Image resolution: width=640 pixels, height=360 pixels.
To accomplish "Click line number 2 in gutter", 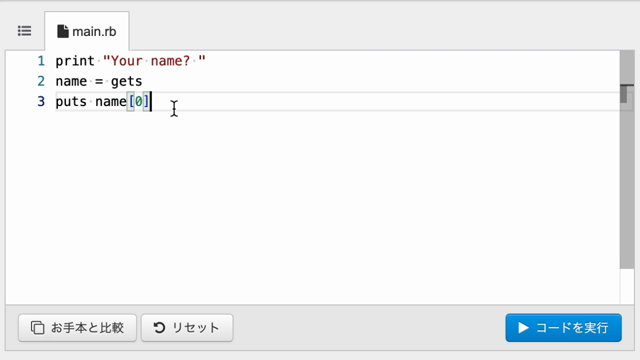I will (x=41, y=81).
